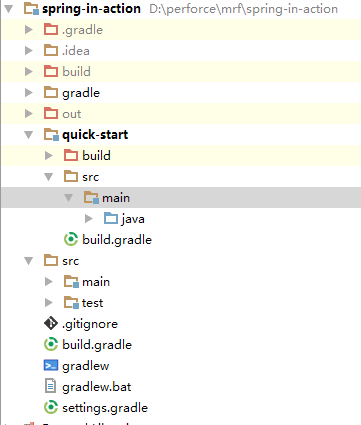Click the spring-in-action module folder icon

pyautogui.click(x=31, y=9)
